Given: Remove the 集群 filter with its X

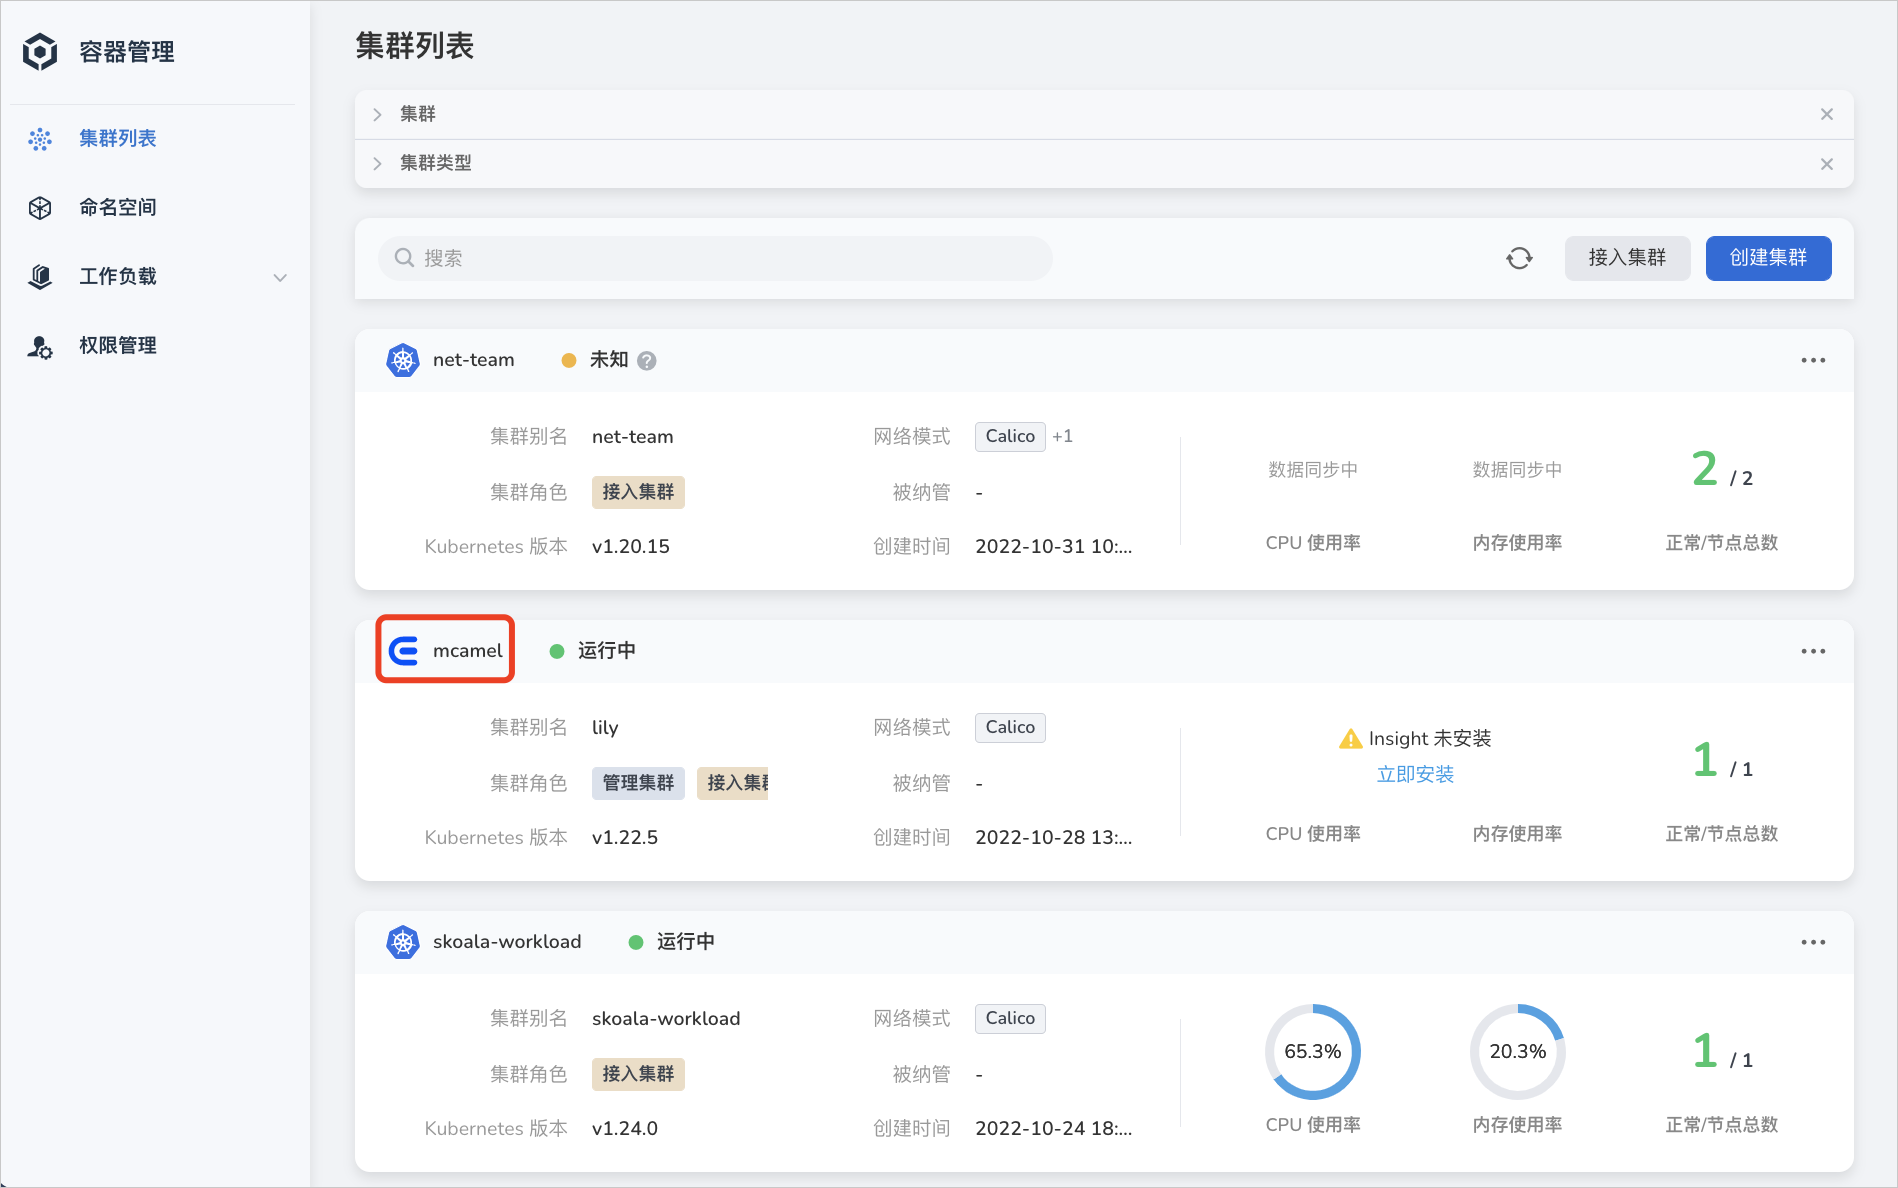Looking at the screenshot, I should pyautogui.click(x=1827, y=114).
